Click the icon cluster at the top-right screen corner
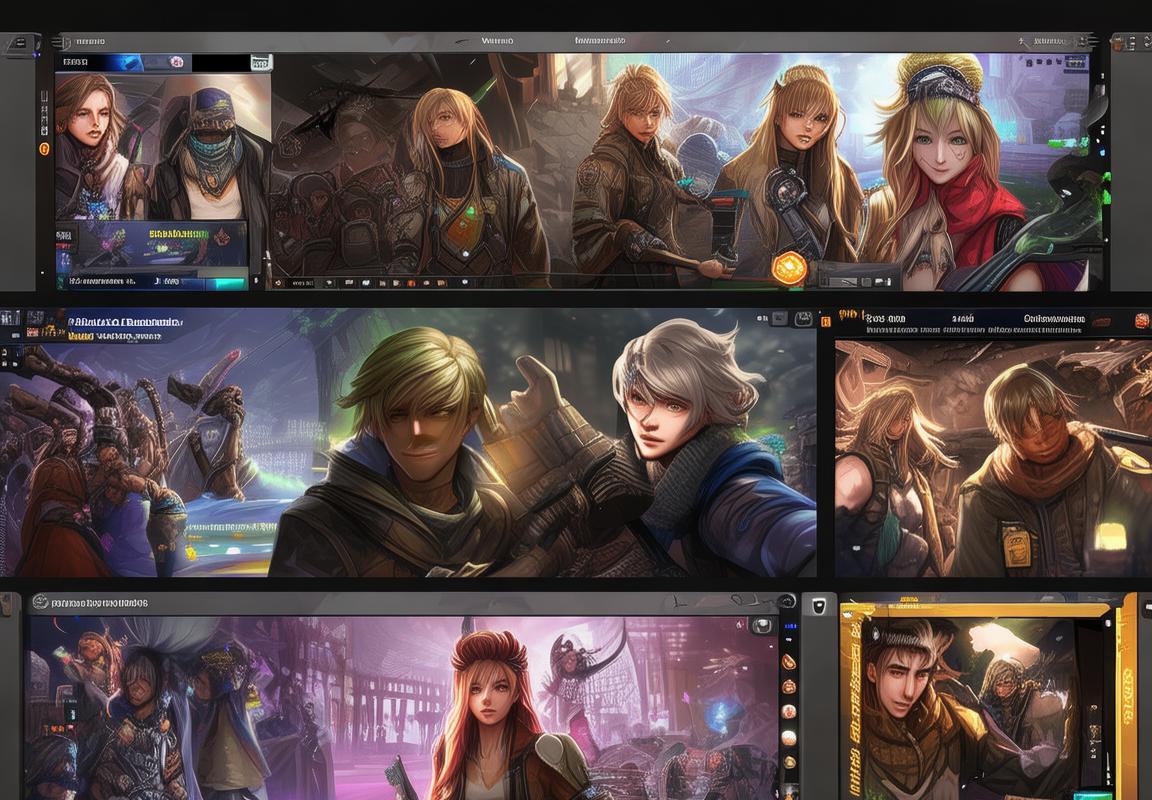 coord(1130,43)
